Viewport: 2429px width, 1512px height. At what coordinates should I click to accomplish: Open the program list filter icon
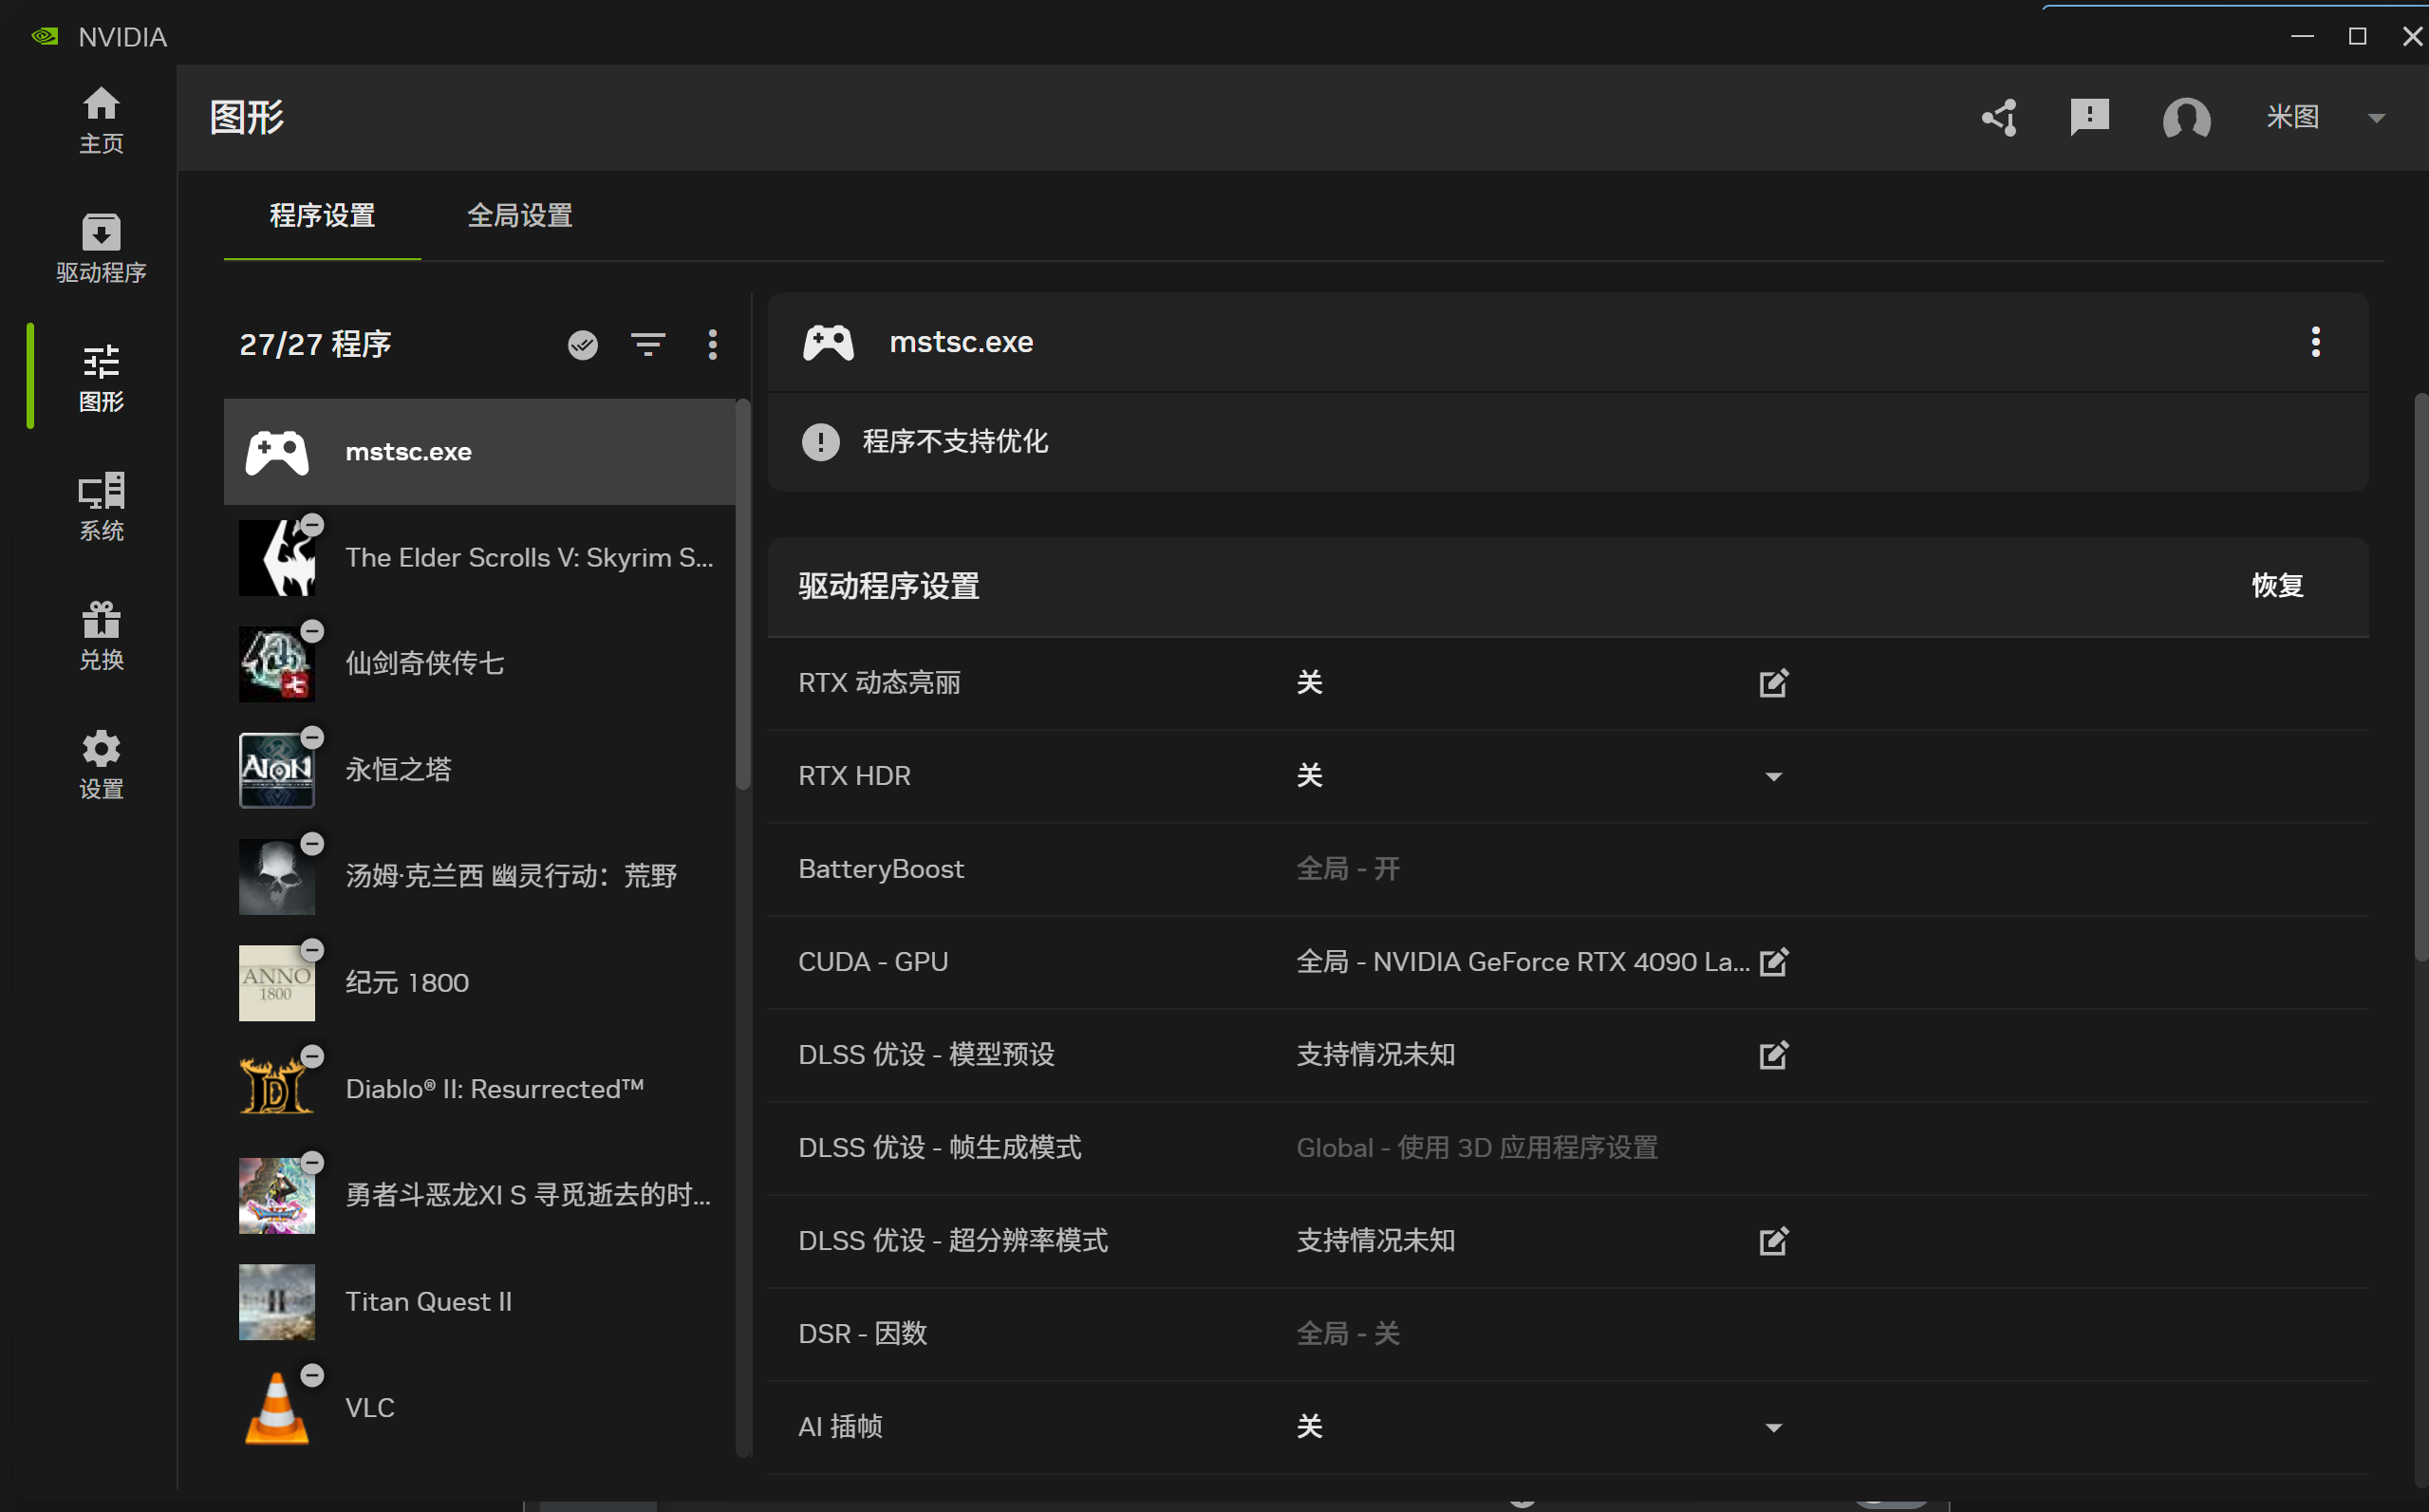(x=648, y=345)
